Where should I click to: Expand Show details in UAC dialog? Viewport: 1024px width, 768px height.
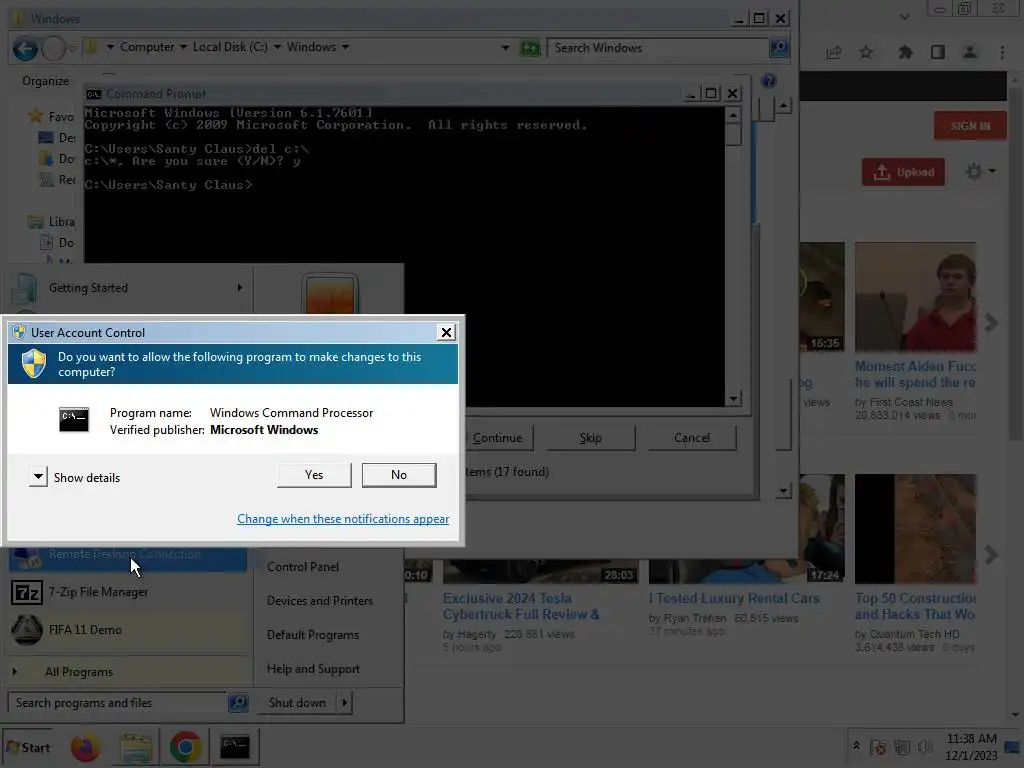point(74,477)
